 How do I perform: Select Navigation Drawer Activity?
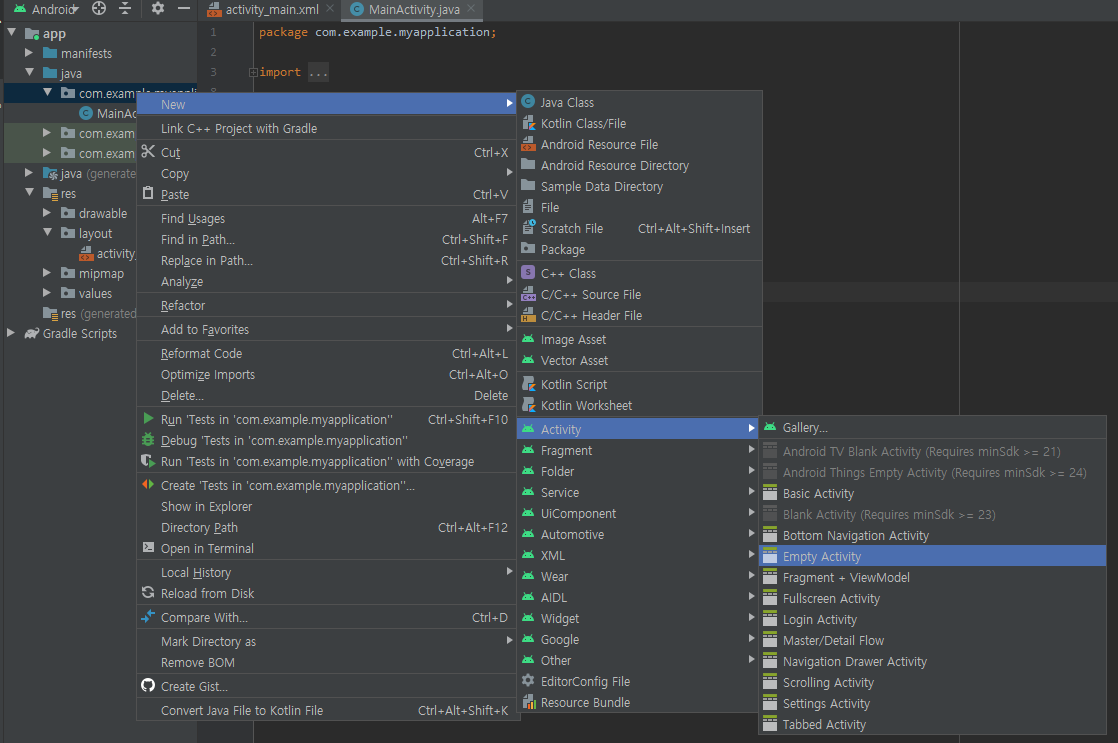click(933, 662)
